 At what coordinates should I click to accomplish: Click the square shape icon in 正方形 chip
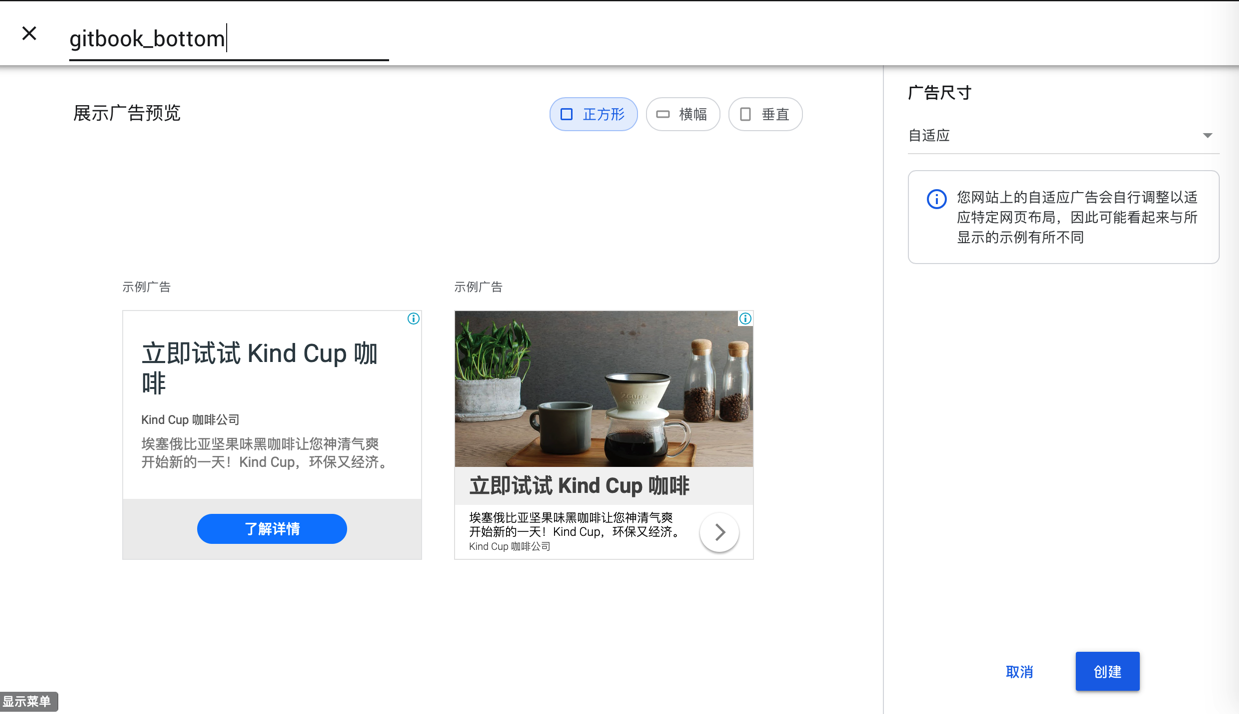click(567, 115)
